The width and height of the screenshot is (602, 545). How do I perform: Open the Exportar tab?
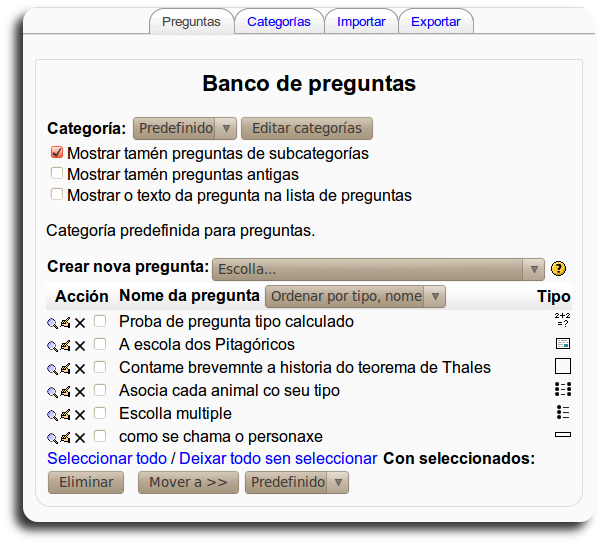[435, 21]
